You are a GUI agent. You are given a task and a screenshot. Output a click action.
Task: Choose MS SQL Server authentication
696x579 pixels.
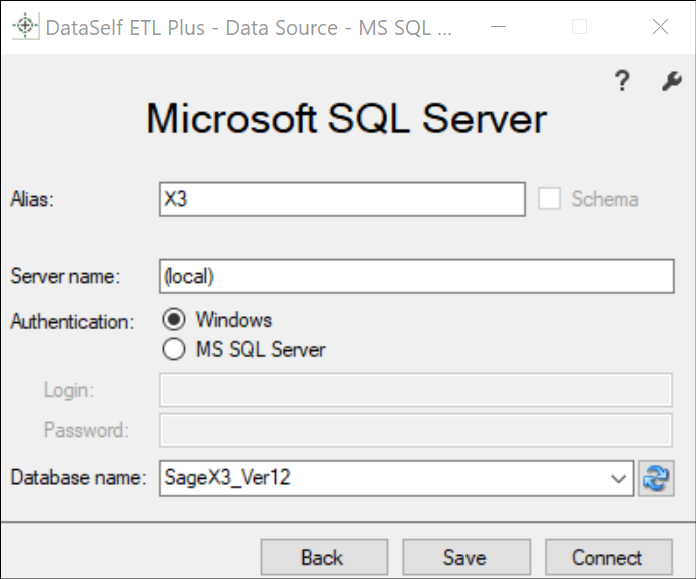(x=174, y=350)
